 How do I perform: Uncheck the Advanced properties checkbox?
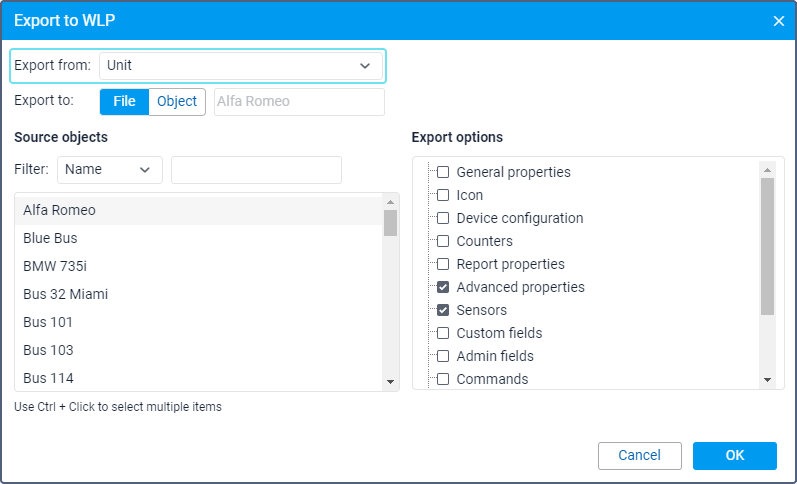point(443,287)
